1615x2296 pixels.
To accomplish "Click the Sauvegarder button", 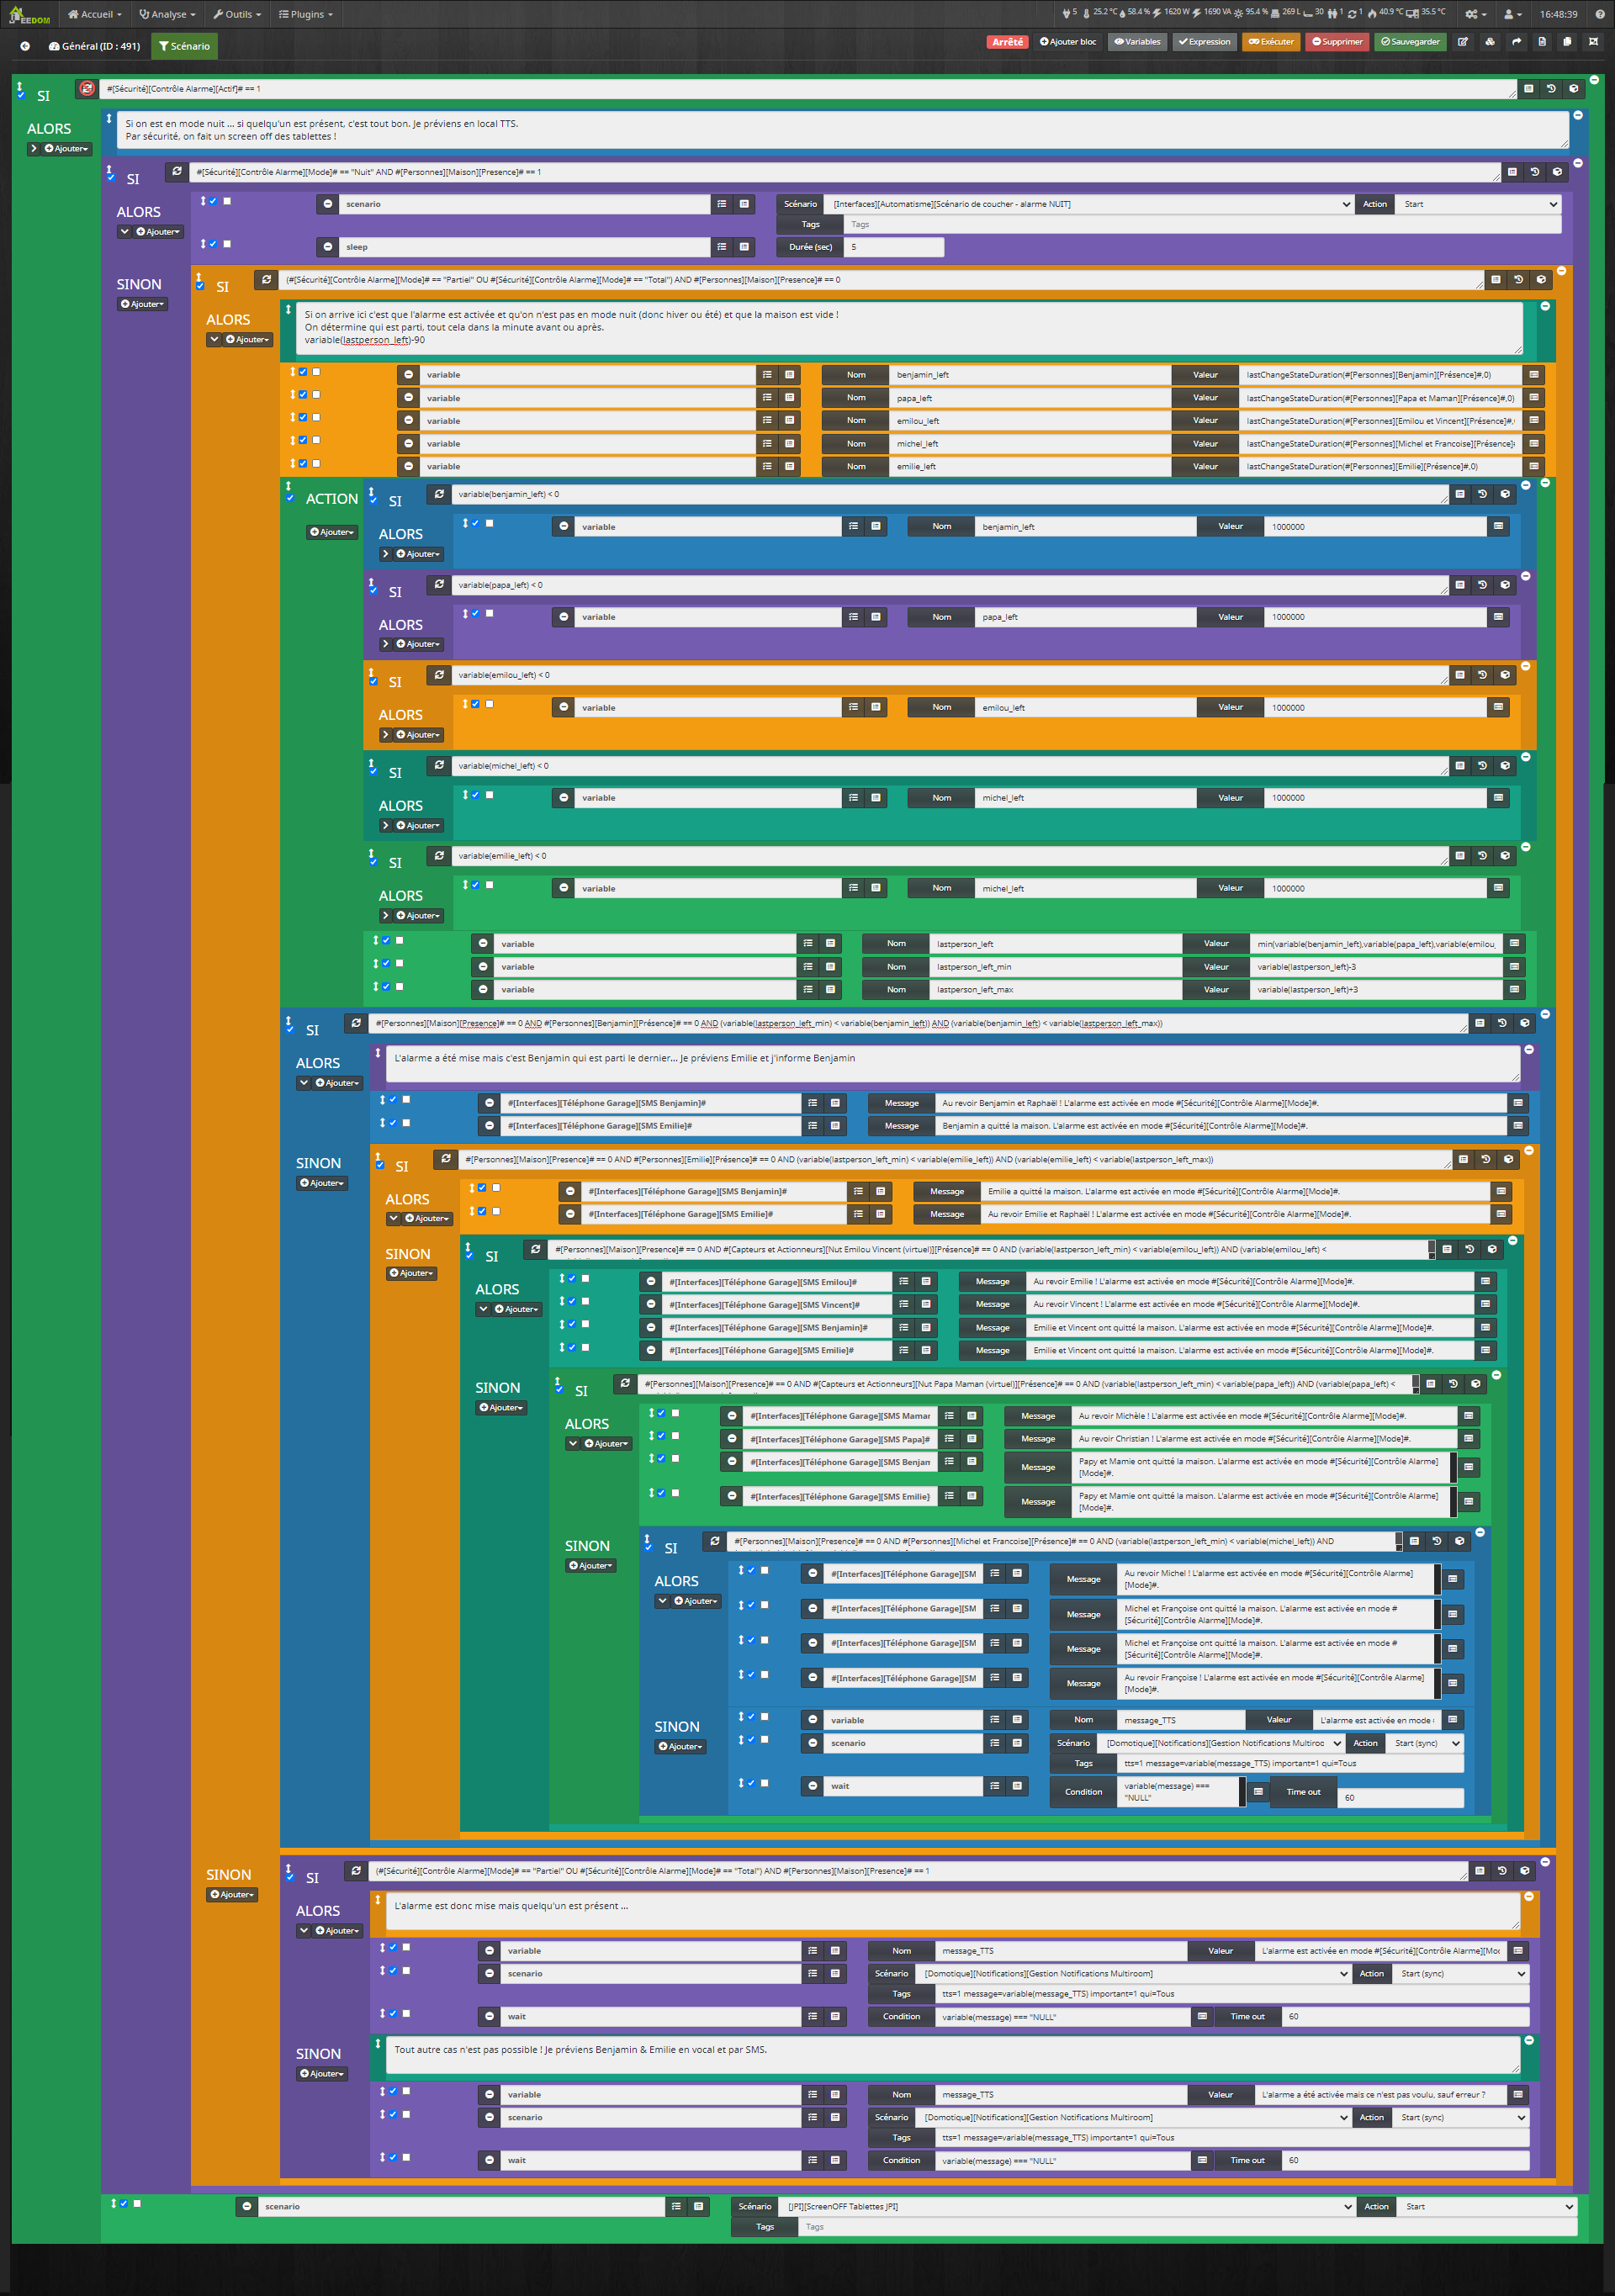I will 1410,42.
